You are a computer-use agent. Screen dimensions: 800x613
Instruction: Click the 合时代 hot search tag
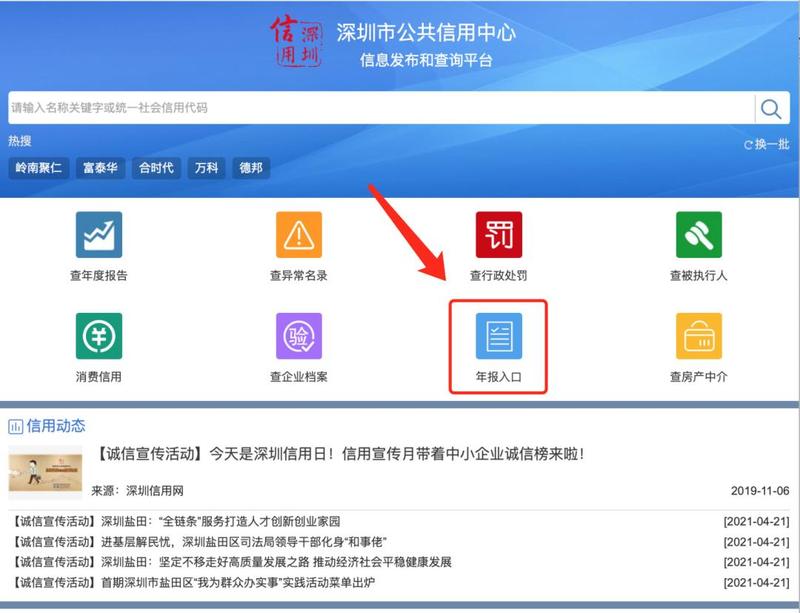click(x=156, y=168)
